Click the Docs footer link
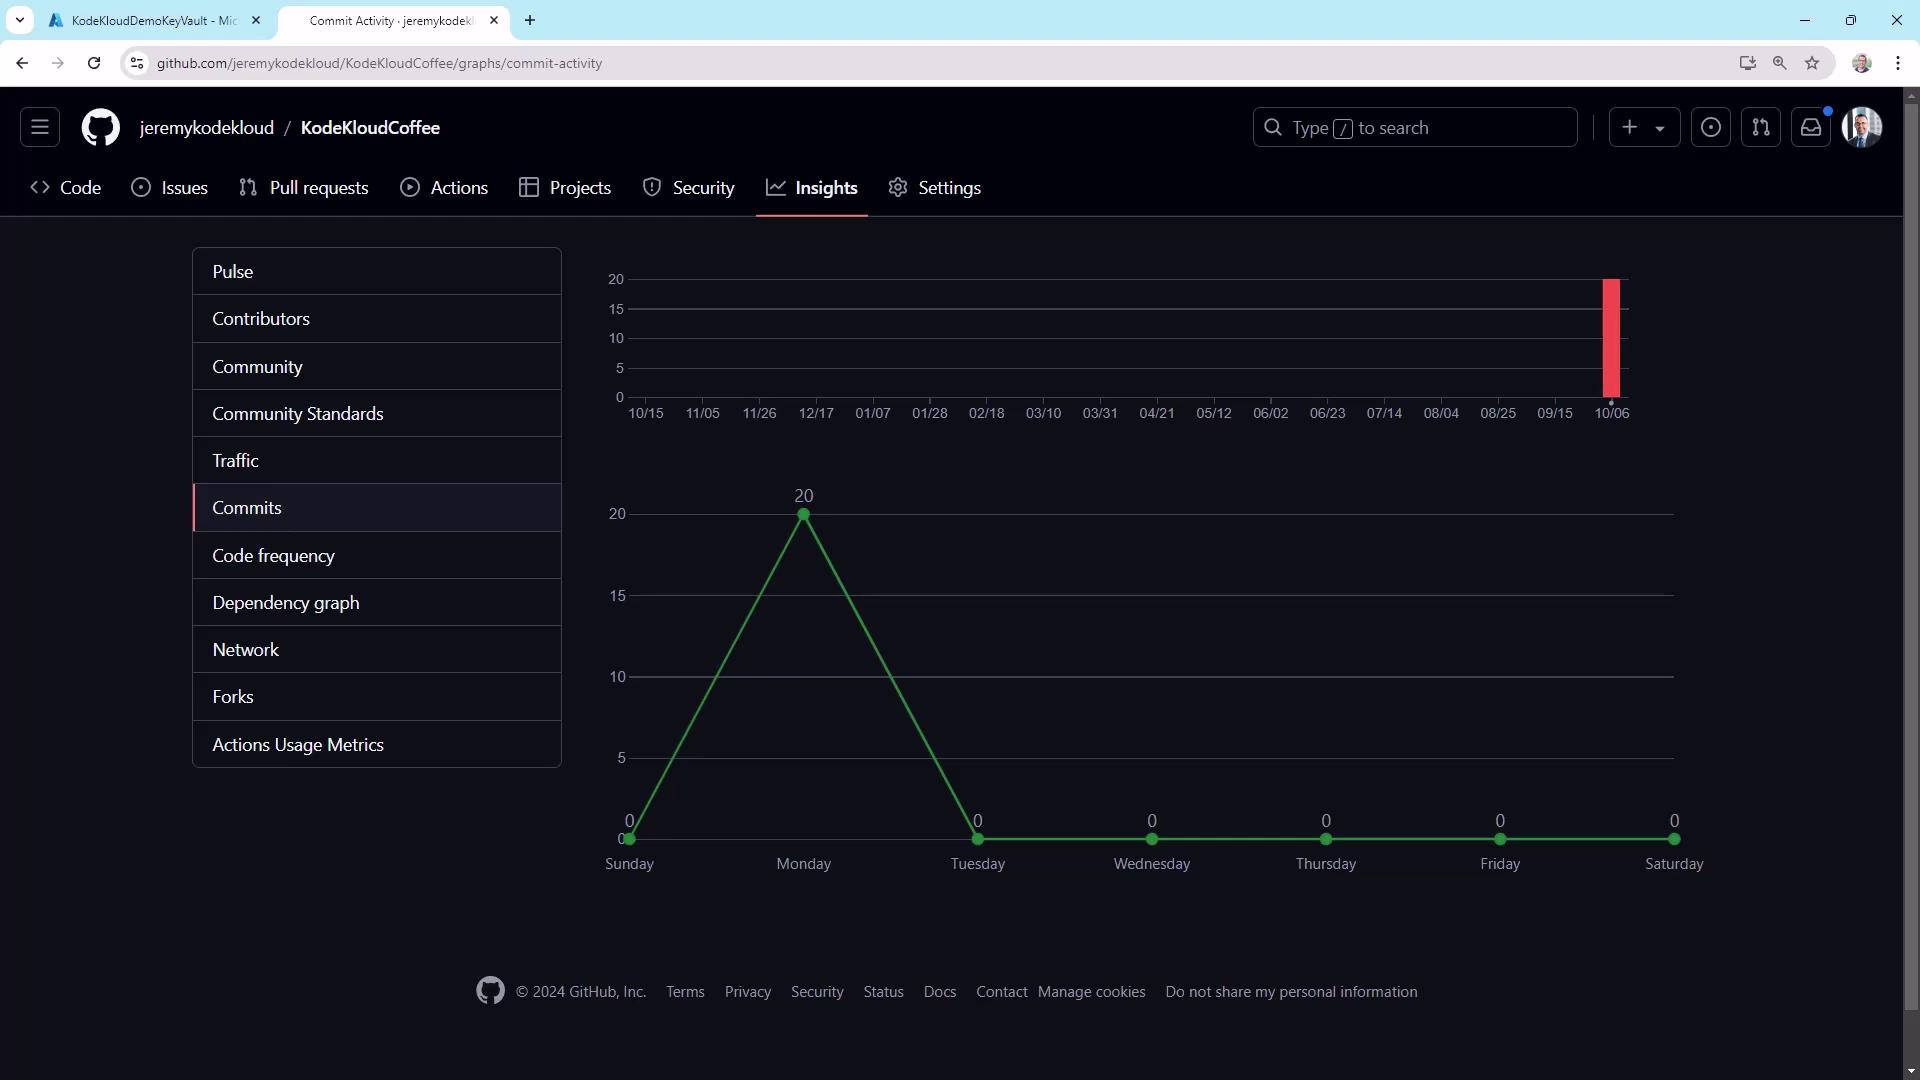Screen dimensions: 1920x1080 coord(939,992)
